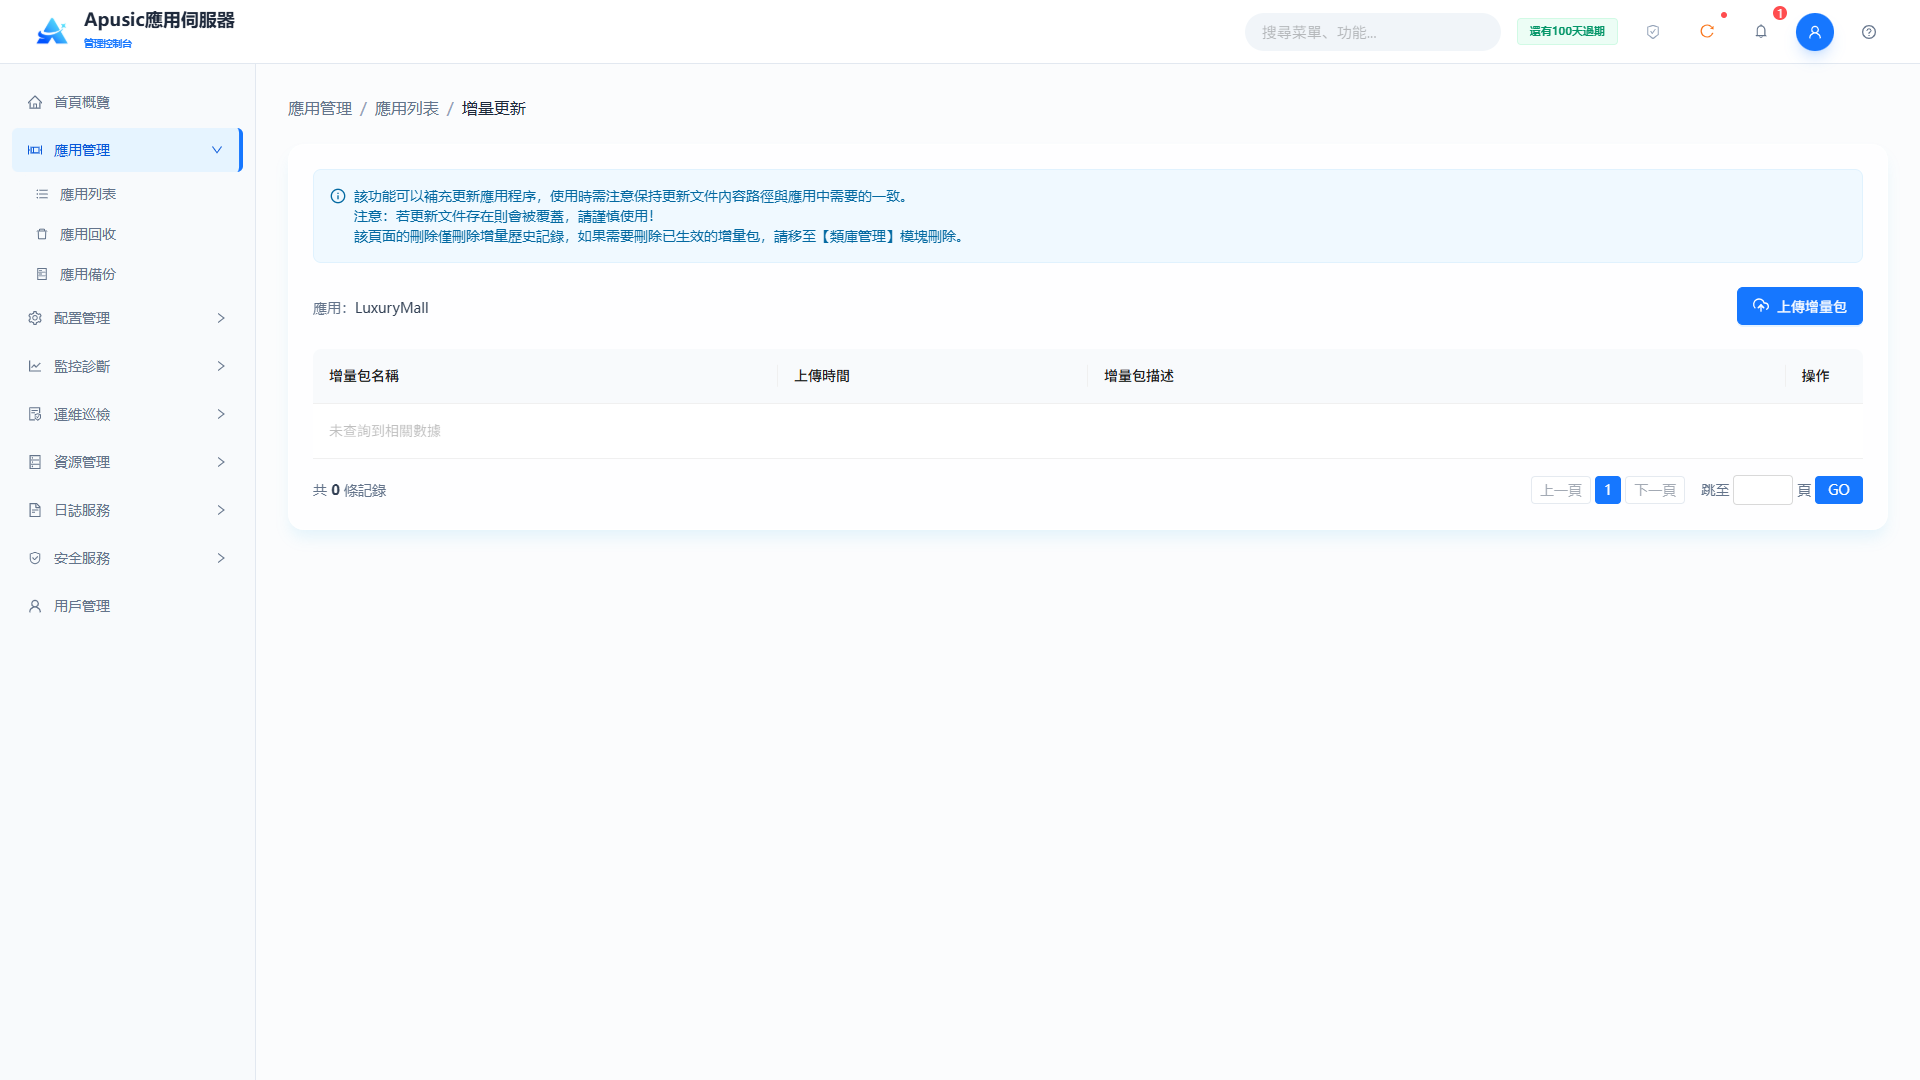This screenshot has height=1080, width=1920.
Task: Click the Apusic logo icon
Action: (x=52, y=31)
